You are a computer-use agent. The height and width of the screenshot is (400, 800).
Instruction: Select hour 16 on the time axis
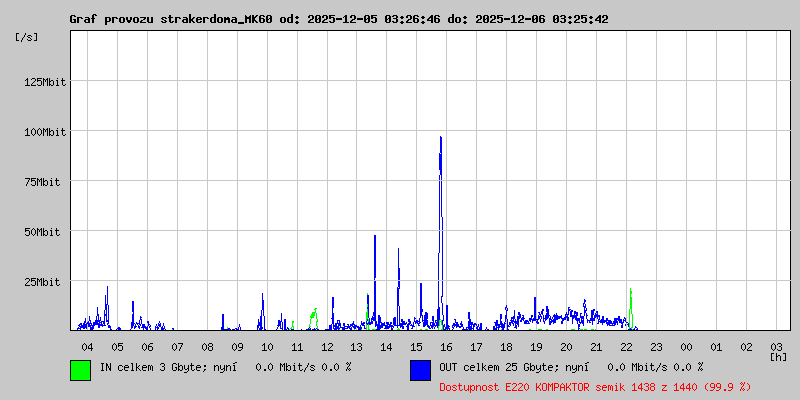coord(447,346)
